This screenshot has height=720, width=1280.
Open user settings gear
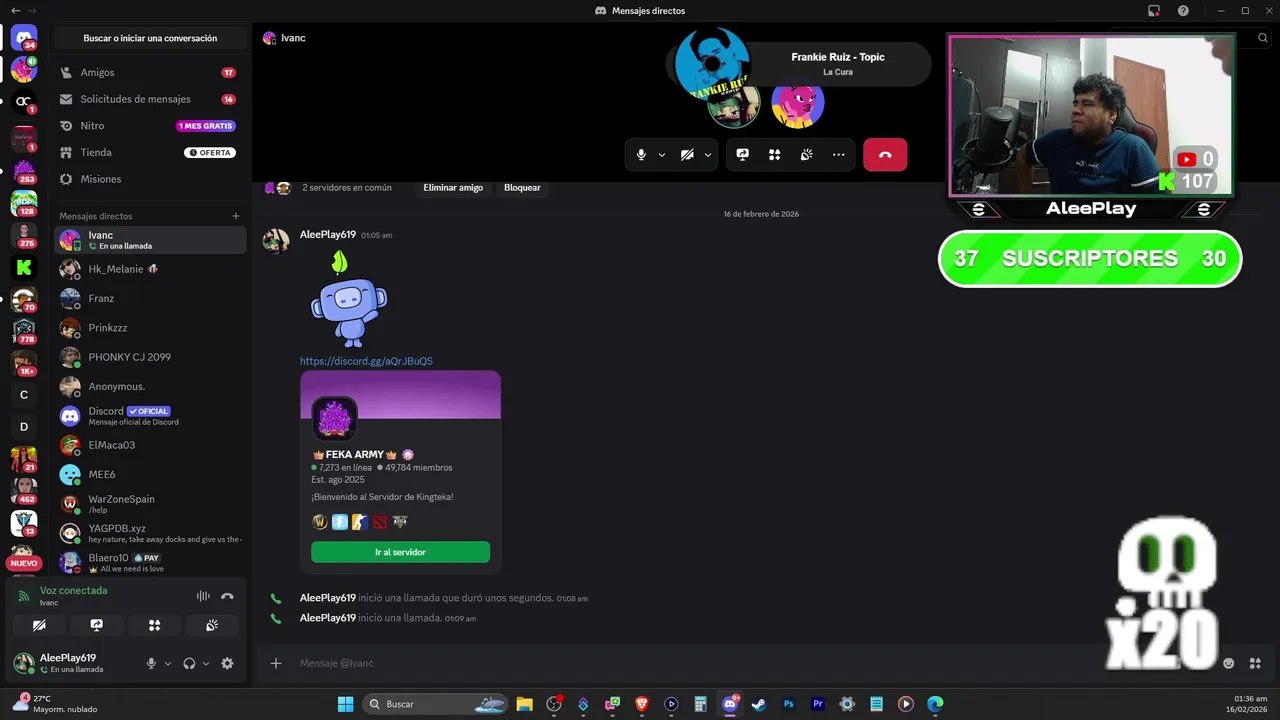[x=227, y=663]
